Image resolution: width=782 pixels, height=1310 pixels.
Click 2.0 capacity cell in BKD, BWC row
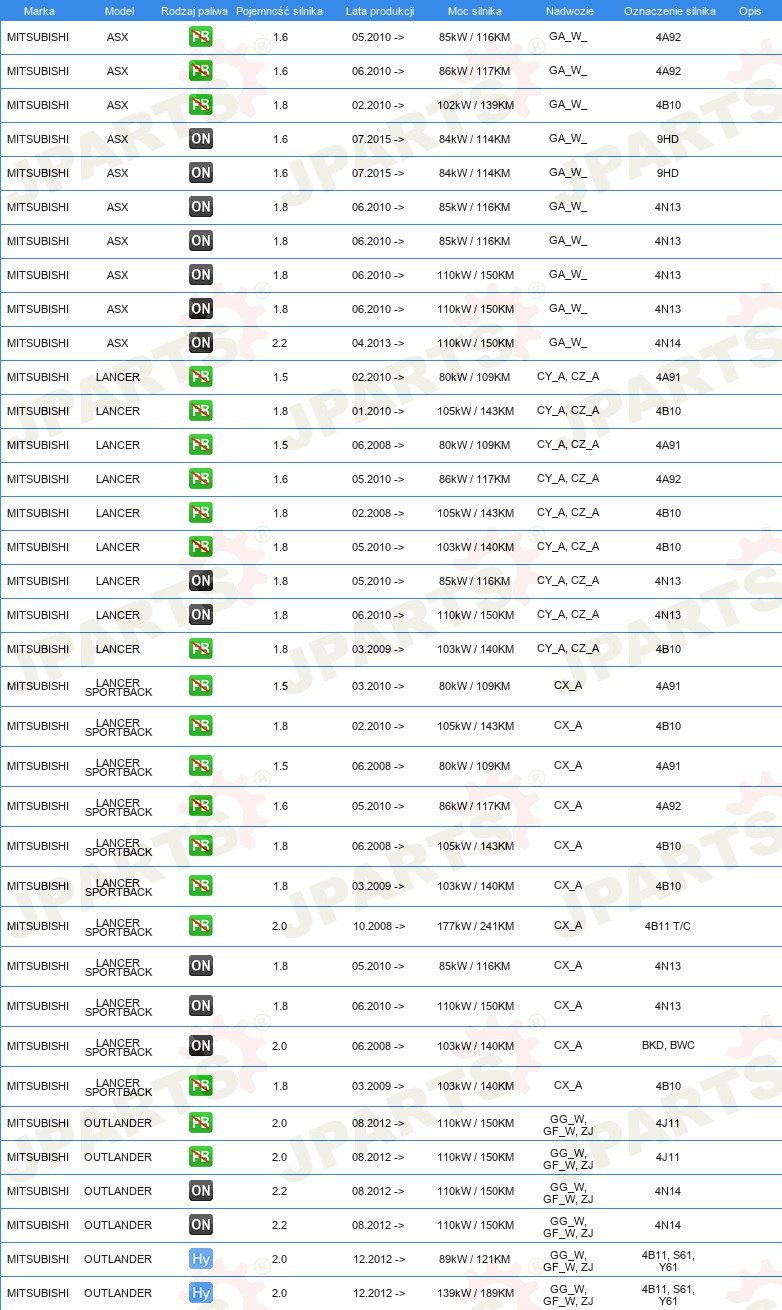(280, 1046)
